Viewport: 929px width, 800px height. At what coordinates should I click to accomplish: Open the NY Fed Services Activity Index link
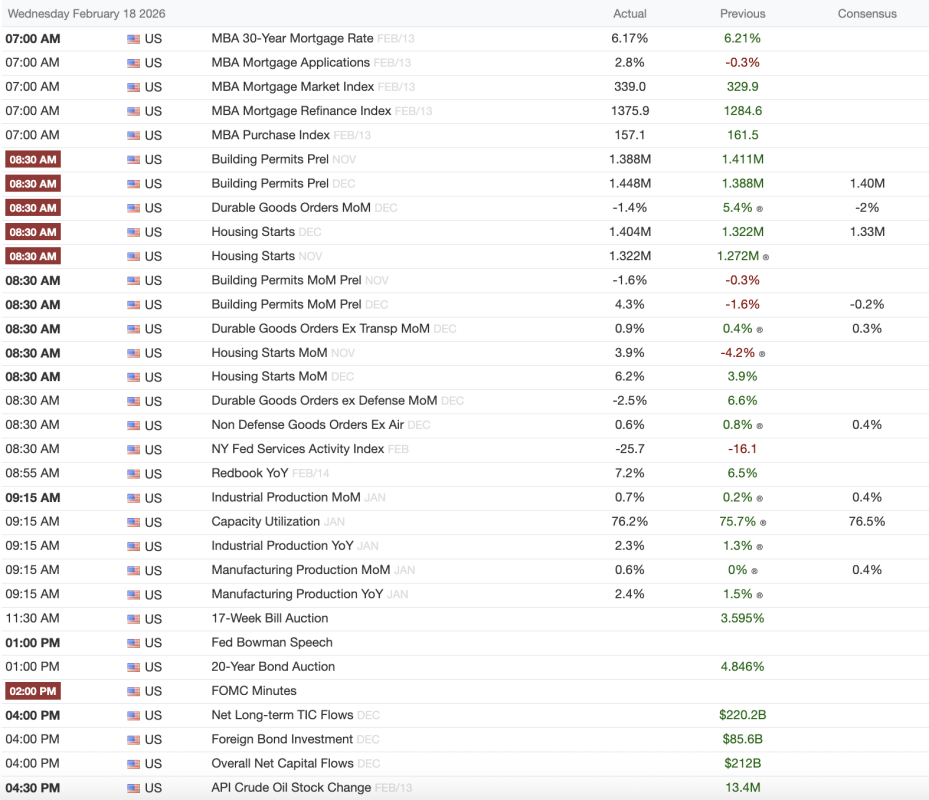(x=297, y=449)
